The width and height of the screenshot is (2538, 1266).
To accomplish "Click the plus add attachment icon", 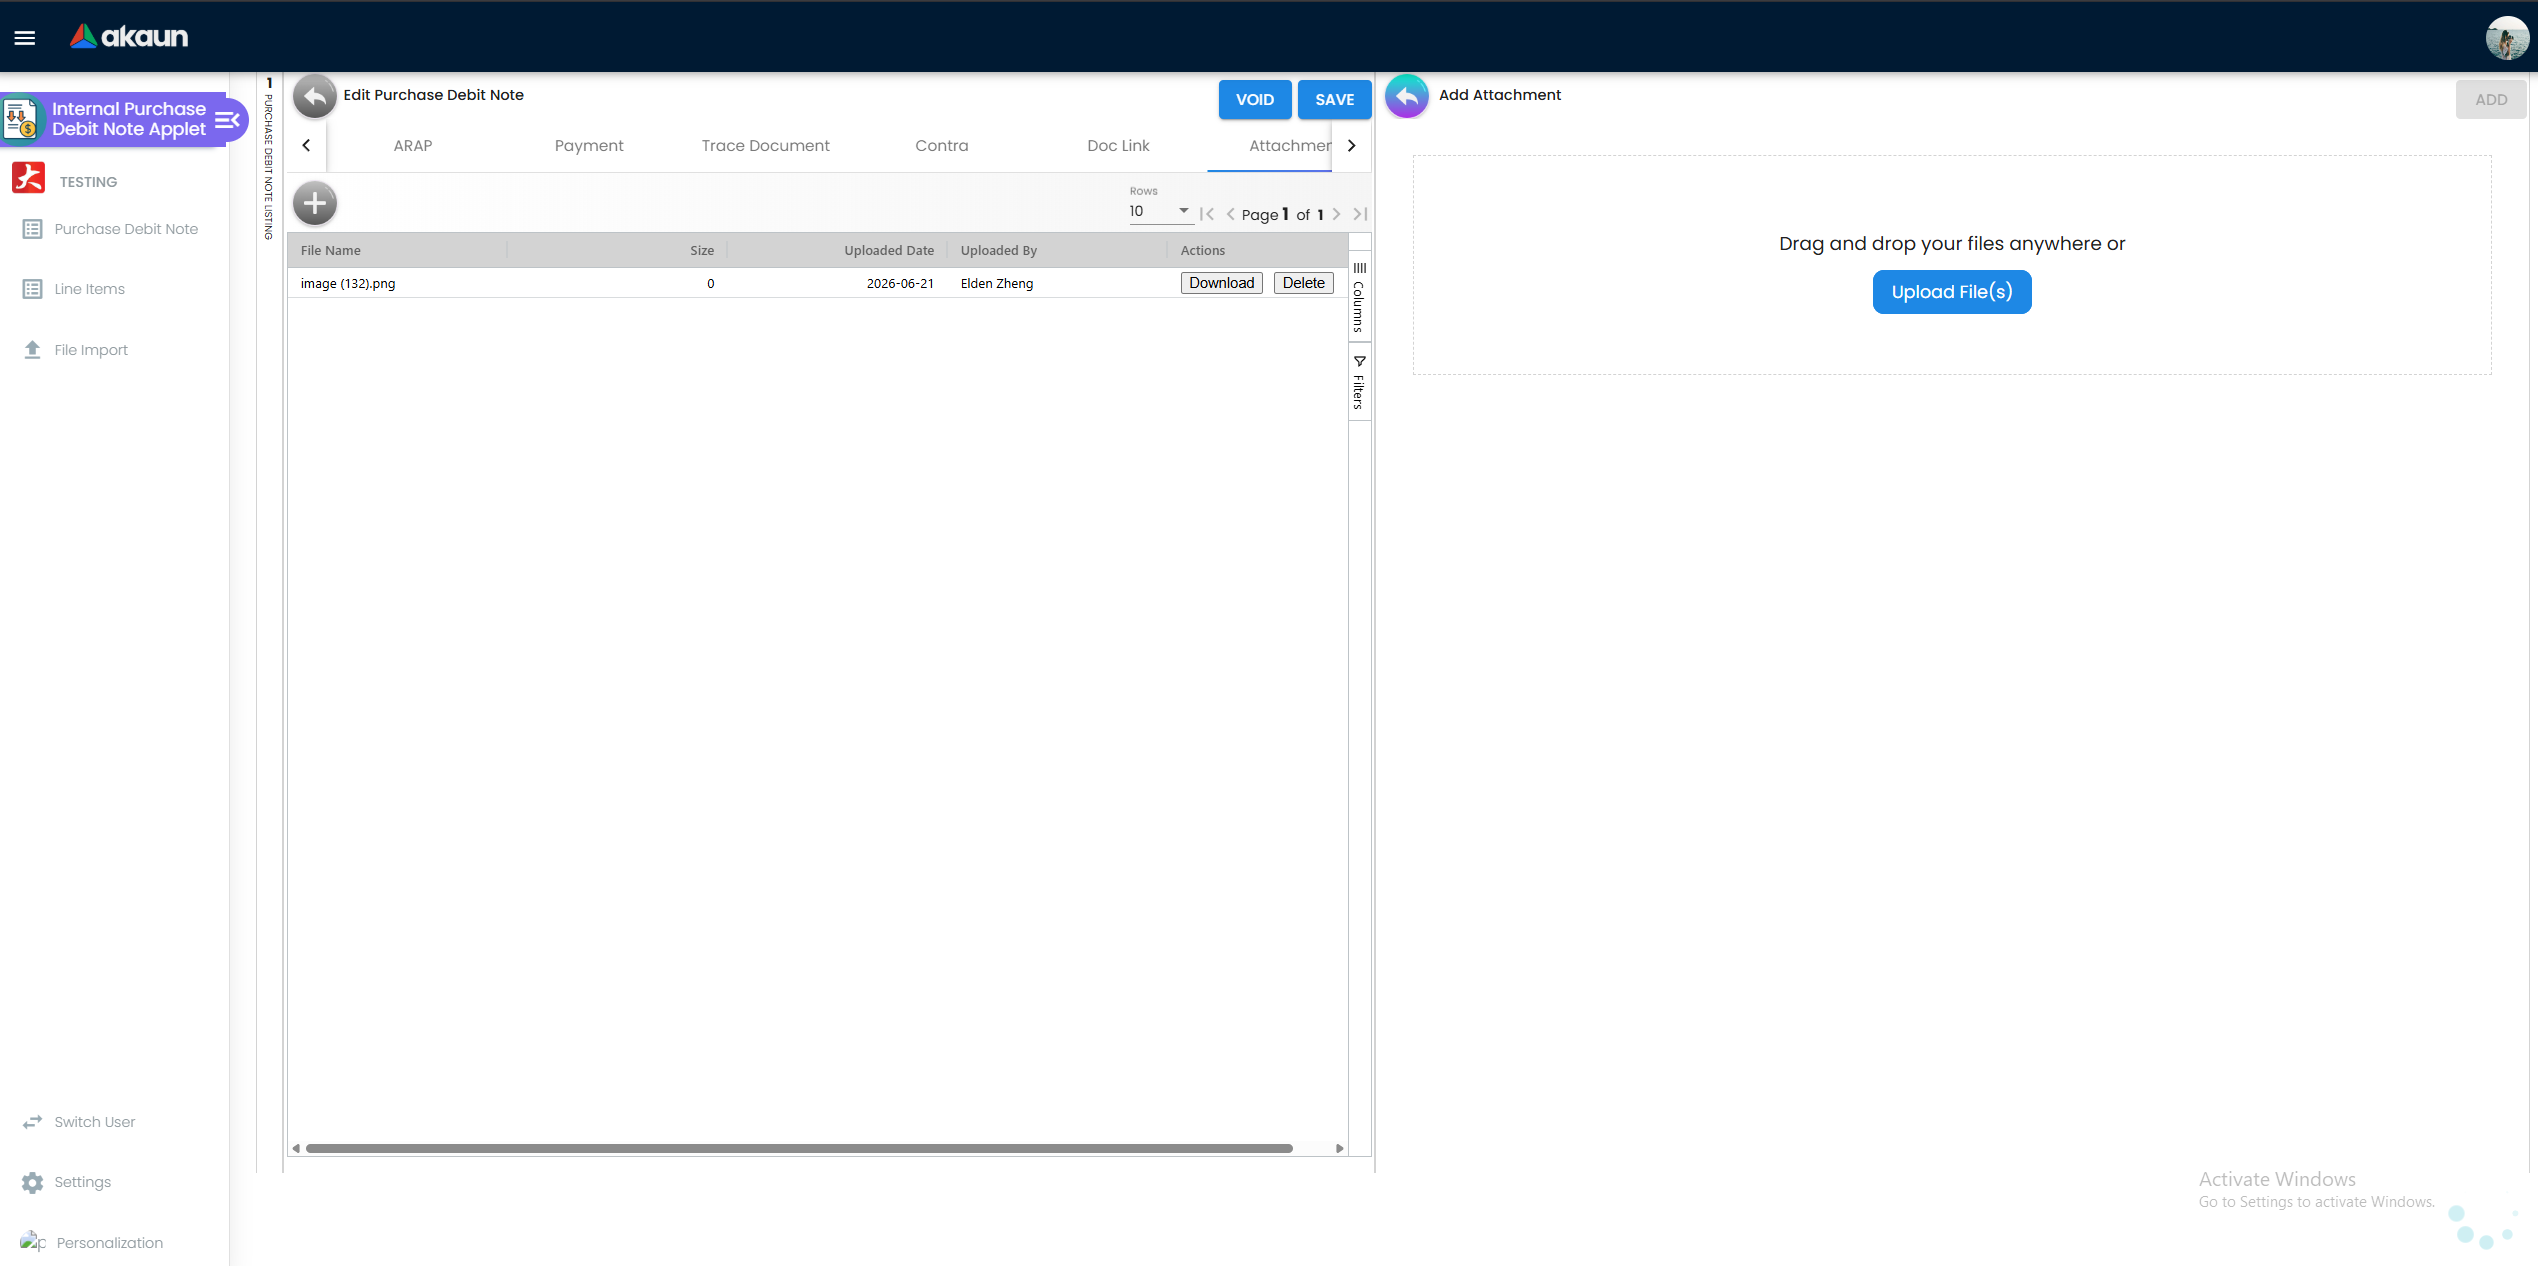I will click(x=315, y=204).
